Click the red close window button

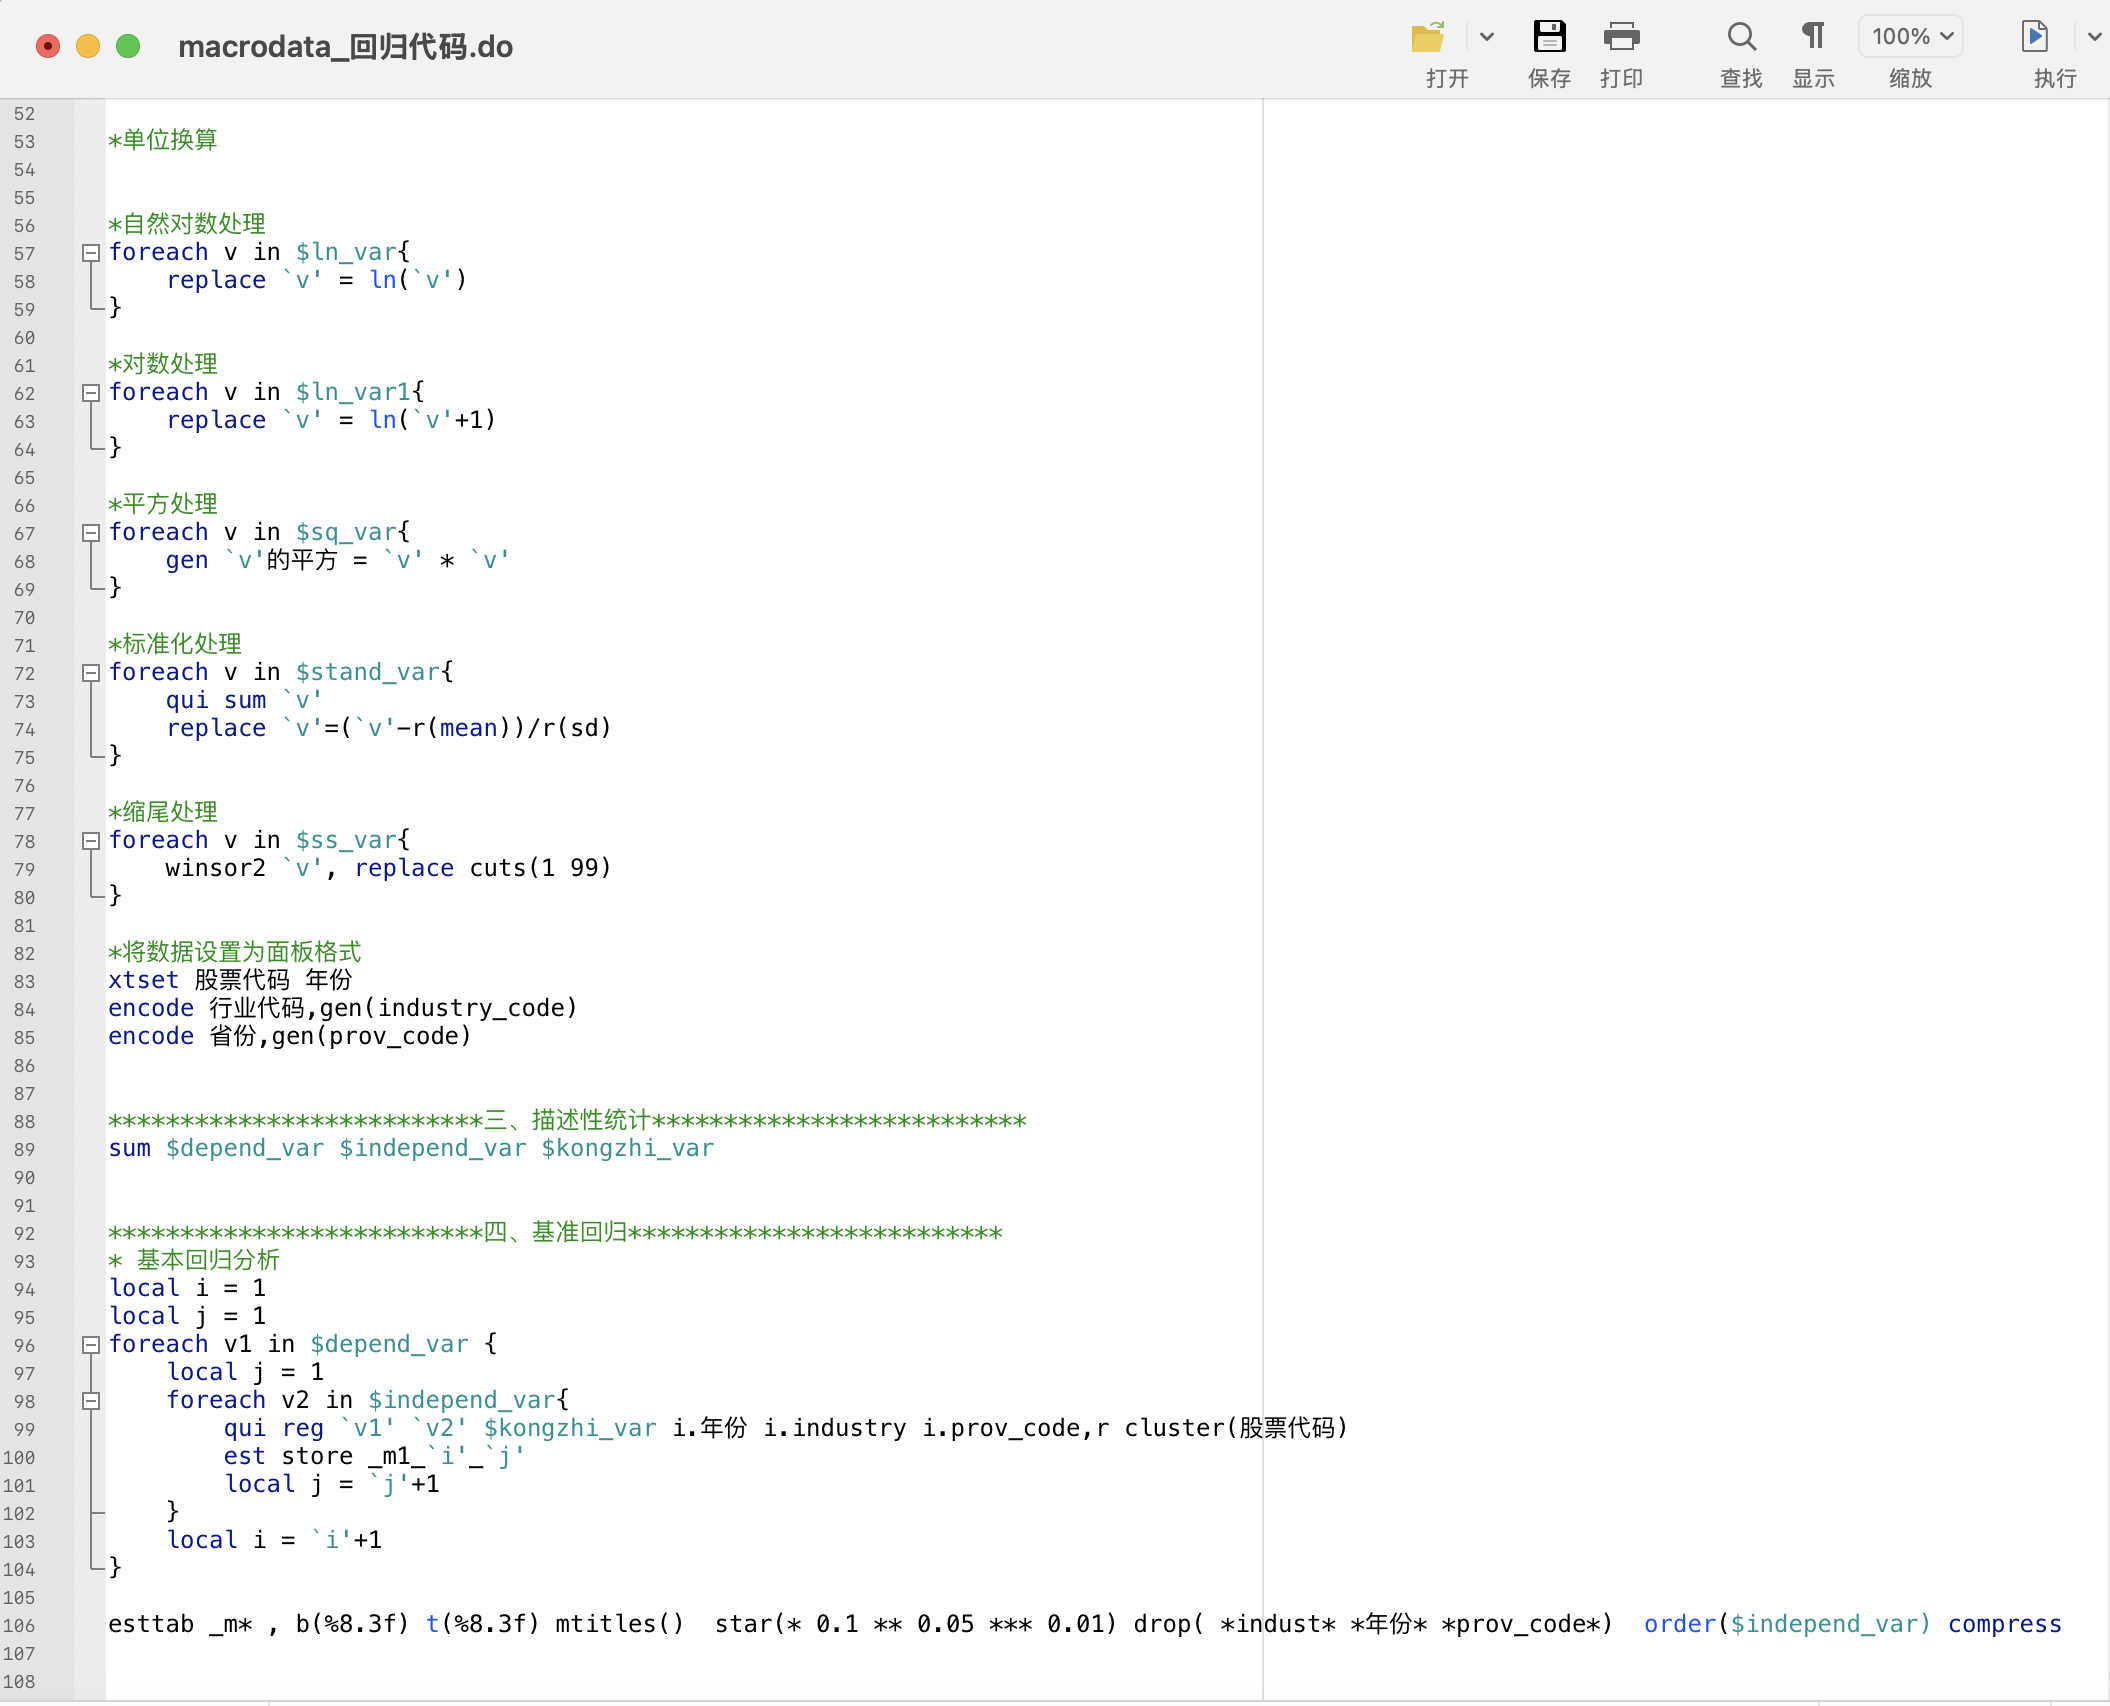coord(48,46)
